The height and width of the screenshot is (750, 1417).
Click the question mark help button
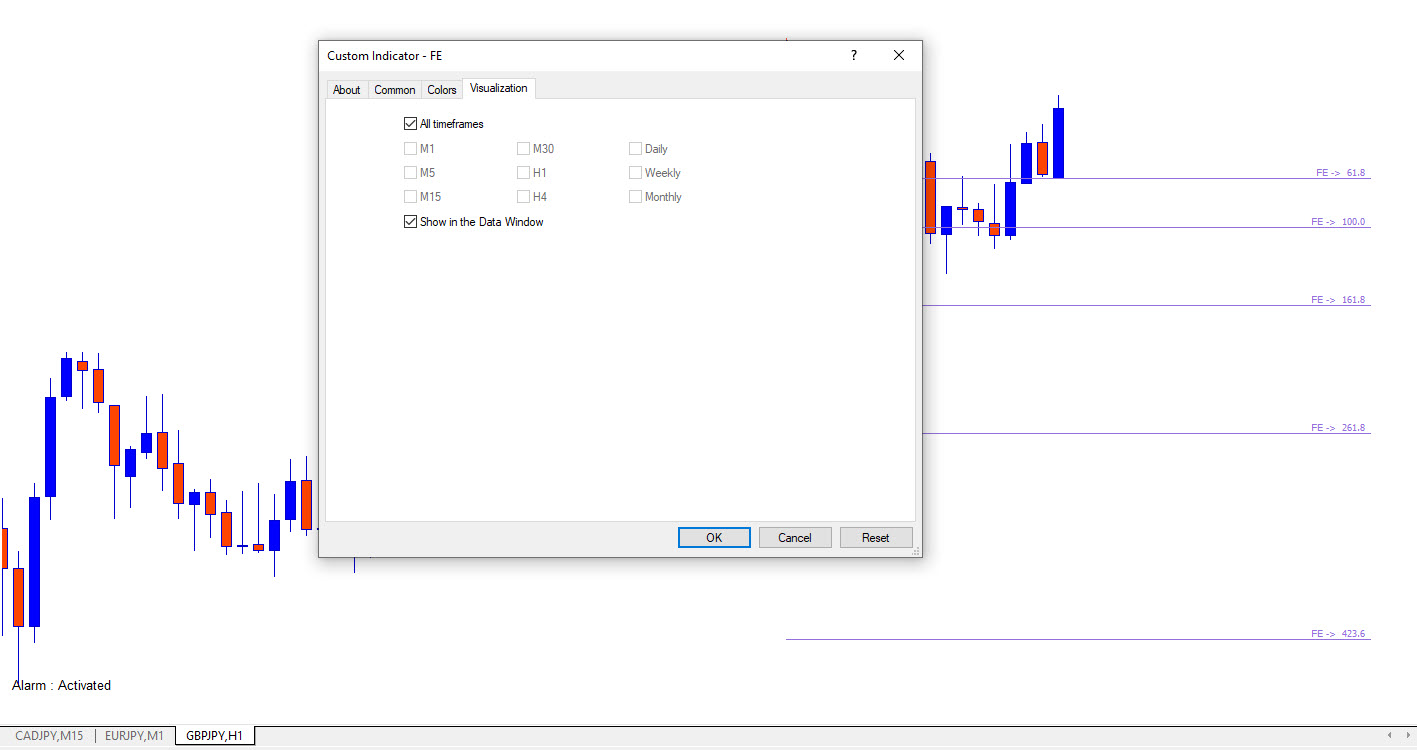pyautogui.click(x=853, y=56)
